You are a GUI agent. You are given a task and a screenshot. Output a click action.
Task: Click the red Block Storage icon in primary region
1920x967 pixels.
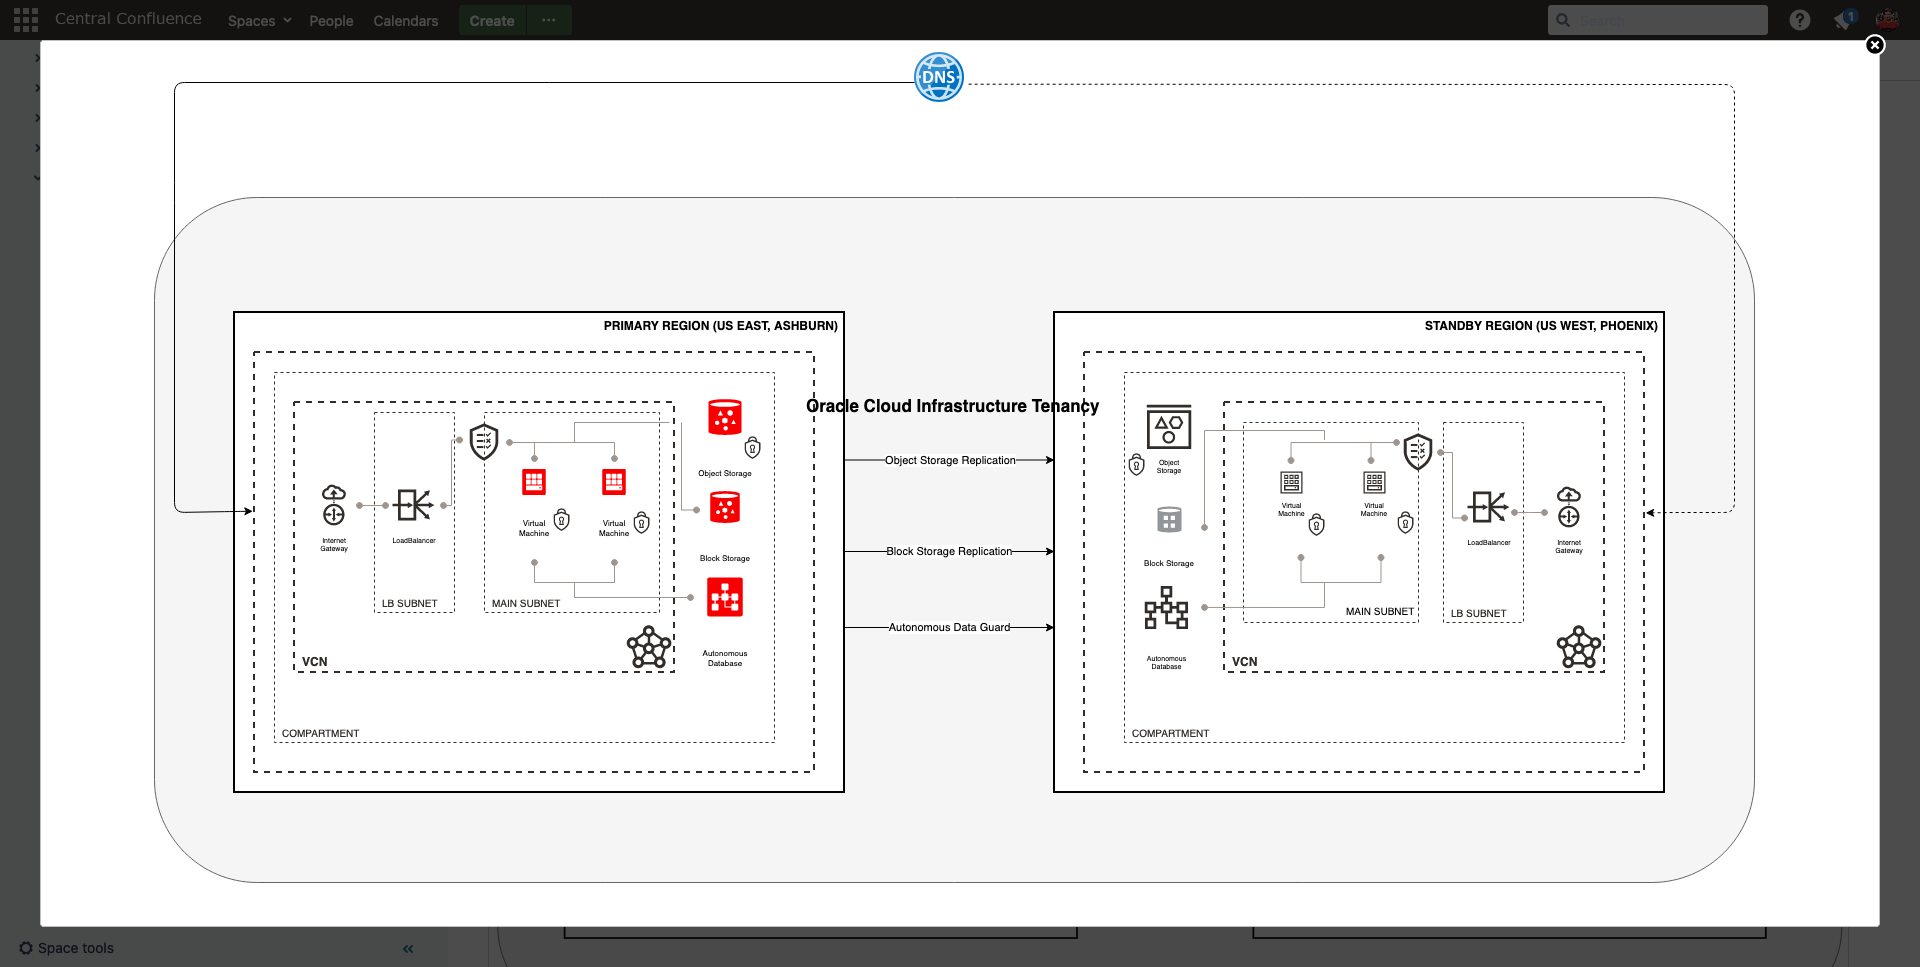(724, 508)
